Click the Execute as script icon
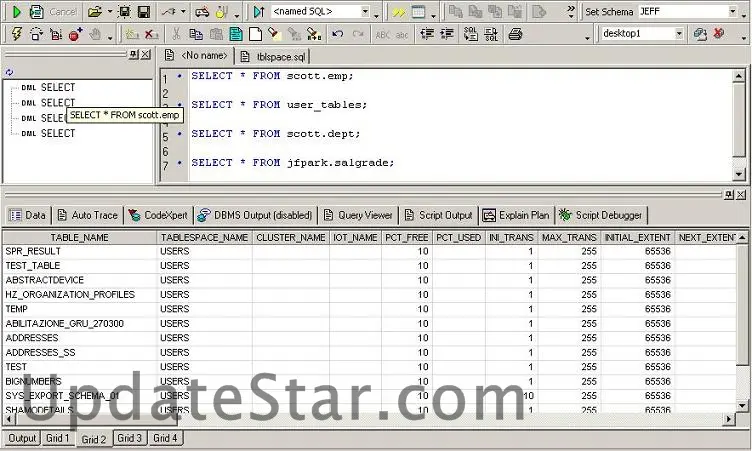The image size is (752, 451). (36, 12)
